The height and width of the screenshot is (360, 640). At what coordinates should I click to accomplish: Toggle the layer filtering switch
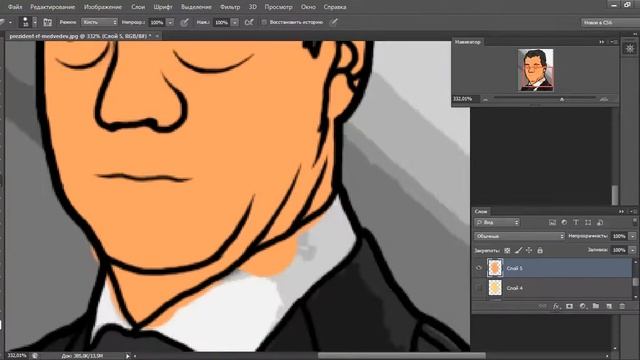click(634, 222)
